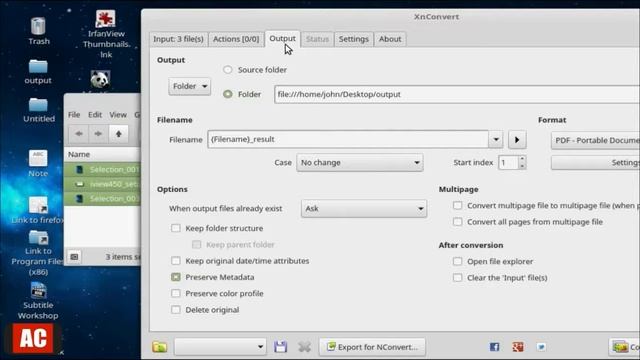This screenshot has width=640, height=360.
Task: Click format Settings button
Action: [595, 163]
